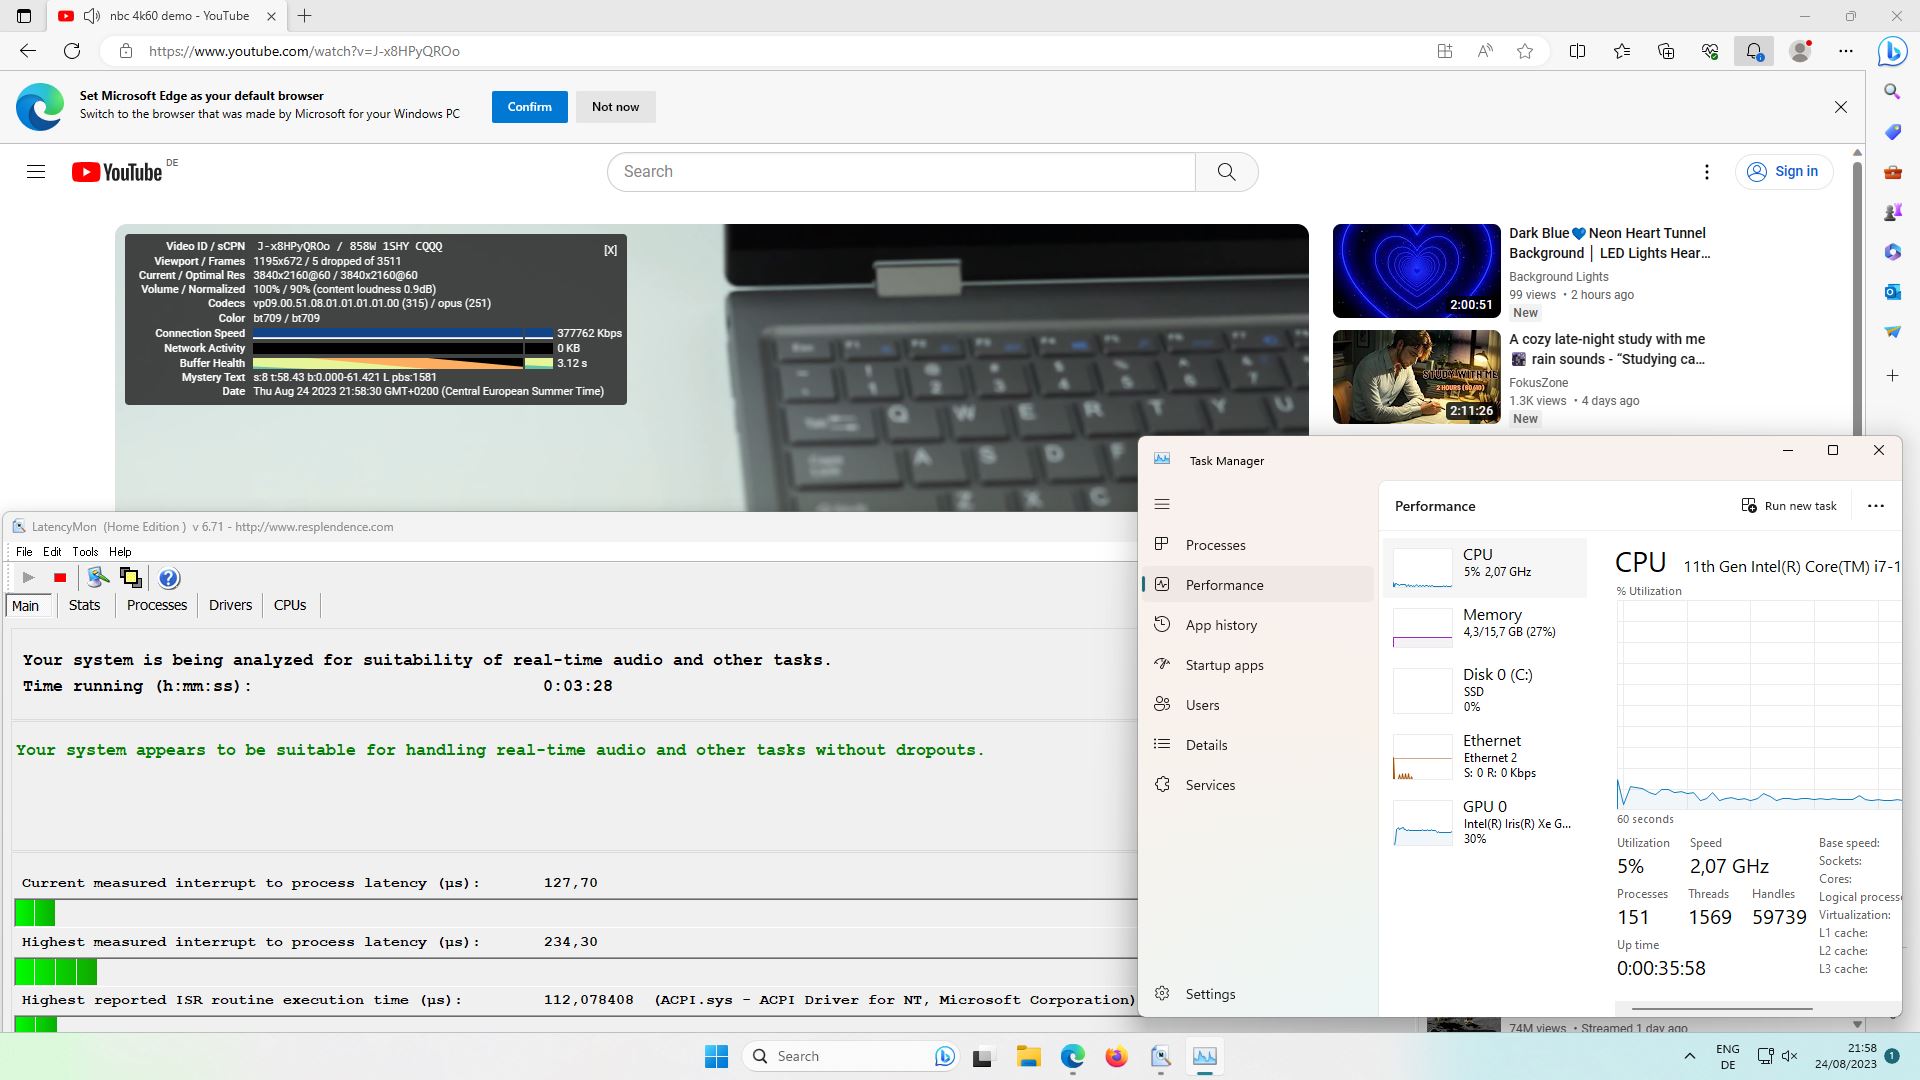Open Startup apps in Task Manager
1920x1080 pixels.
pos(1224,665)
